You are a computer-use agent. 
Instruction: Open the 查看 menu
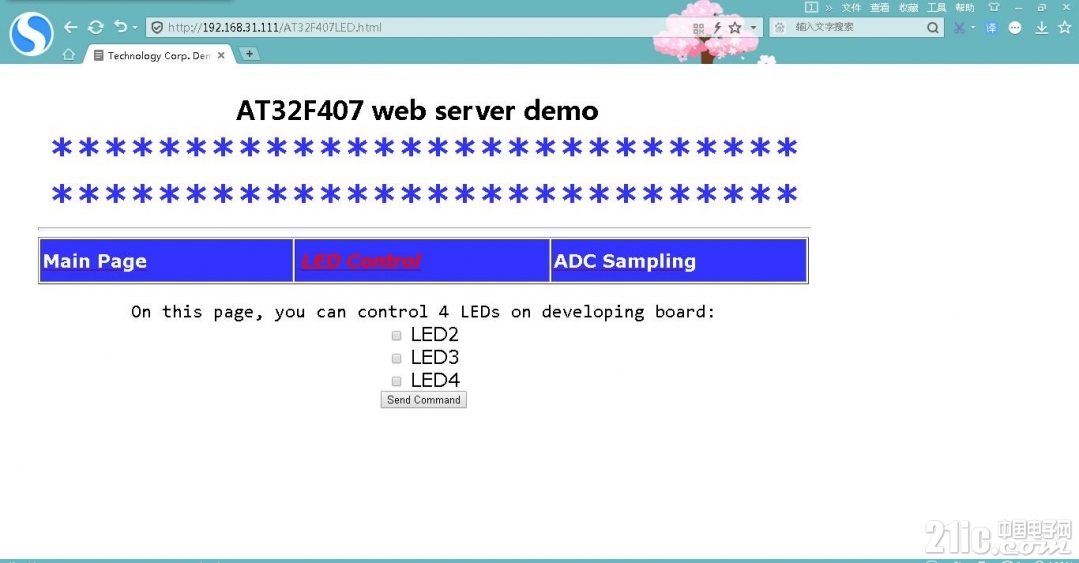pyautogui.click(x=879, y=8)
